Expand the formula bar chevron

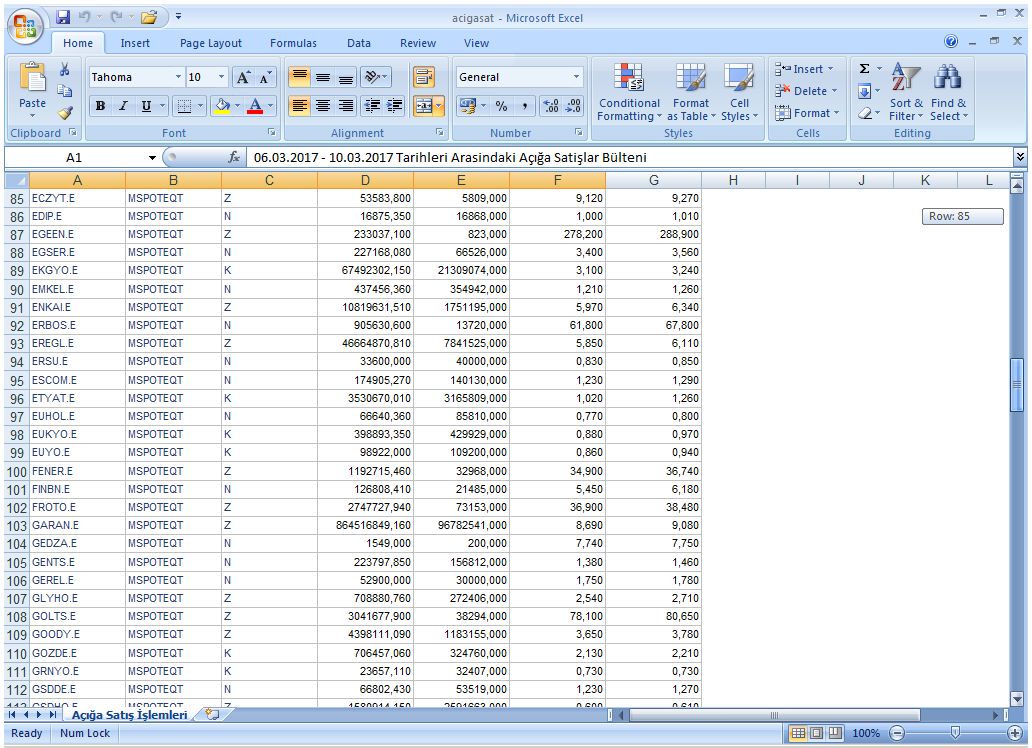tap(1019, 157)
